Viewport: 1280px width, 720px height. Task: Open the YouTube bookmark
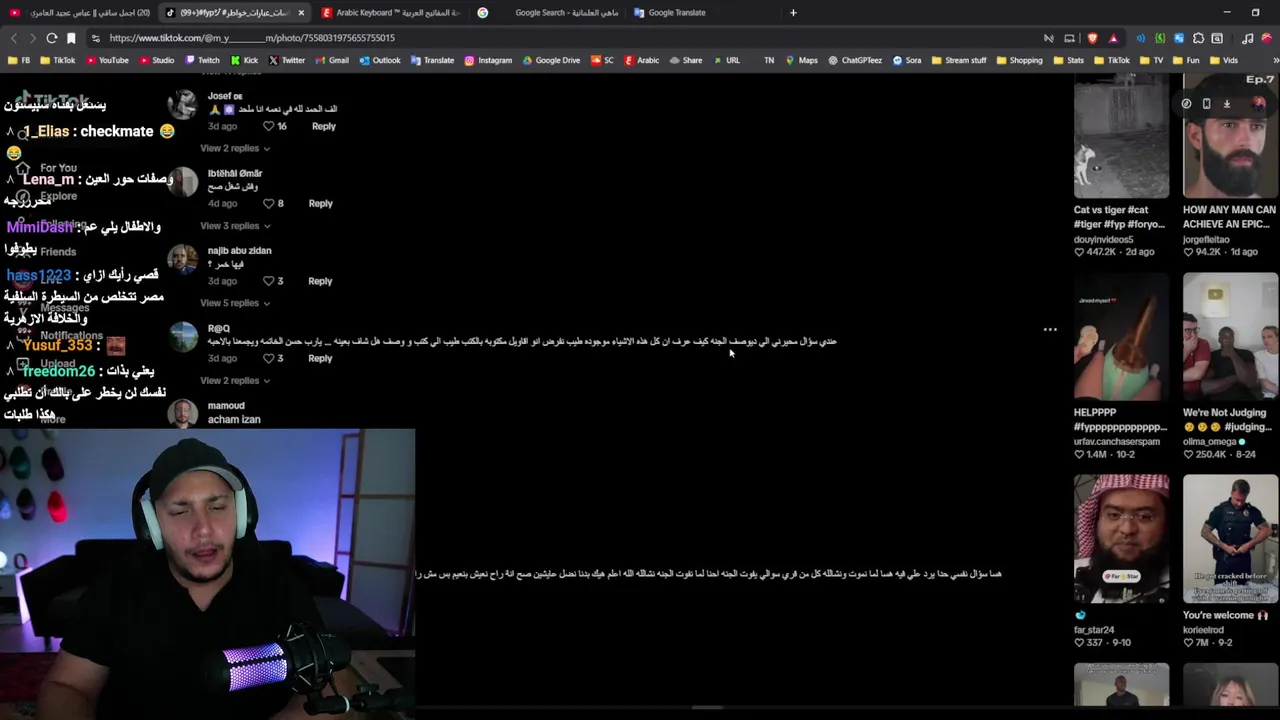coord(107,60)
